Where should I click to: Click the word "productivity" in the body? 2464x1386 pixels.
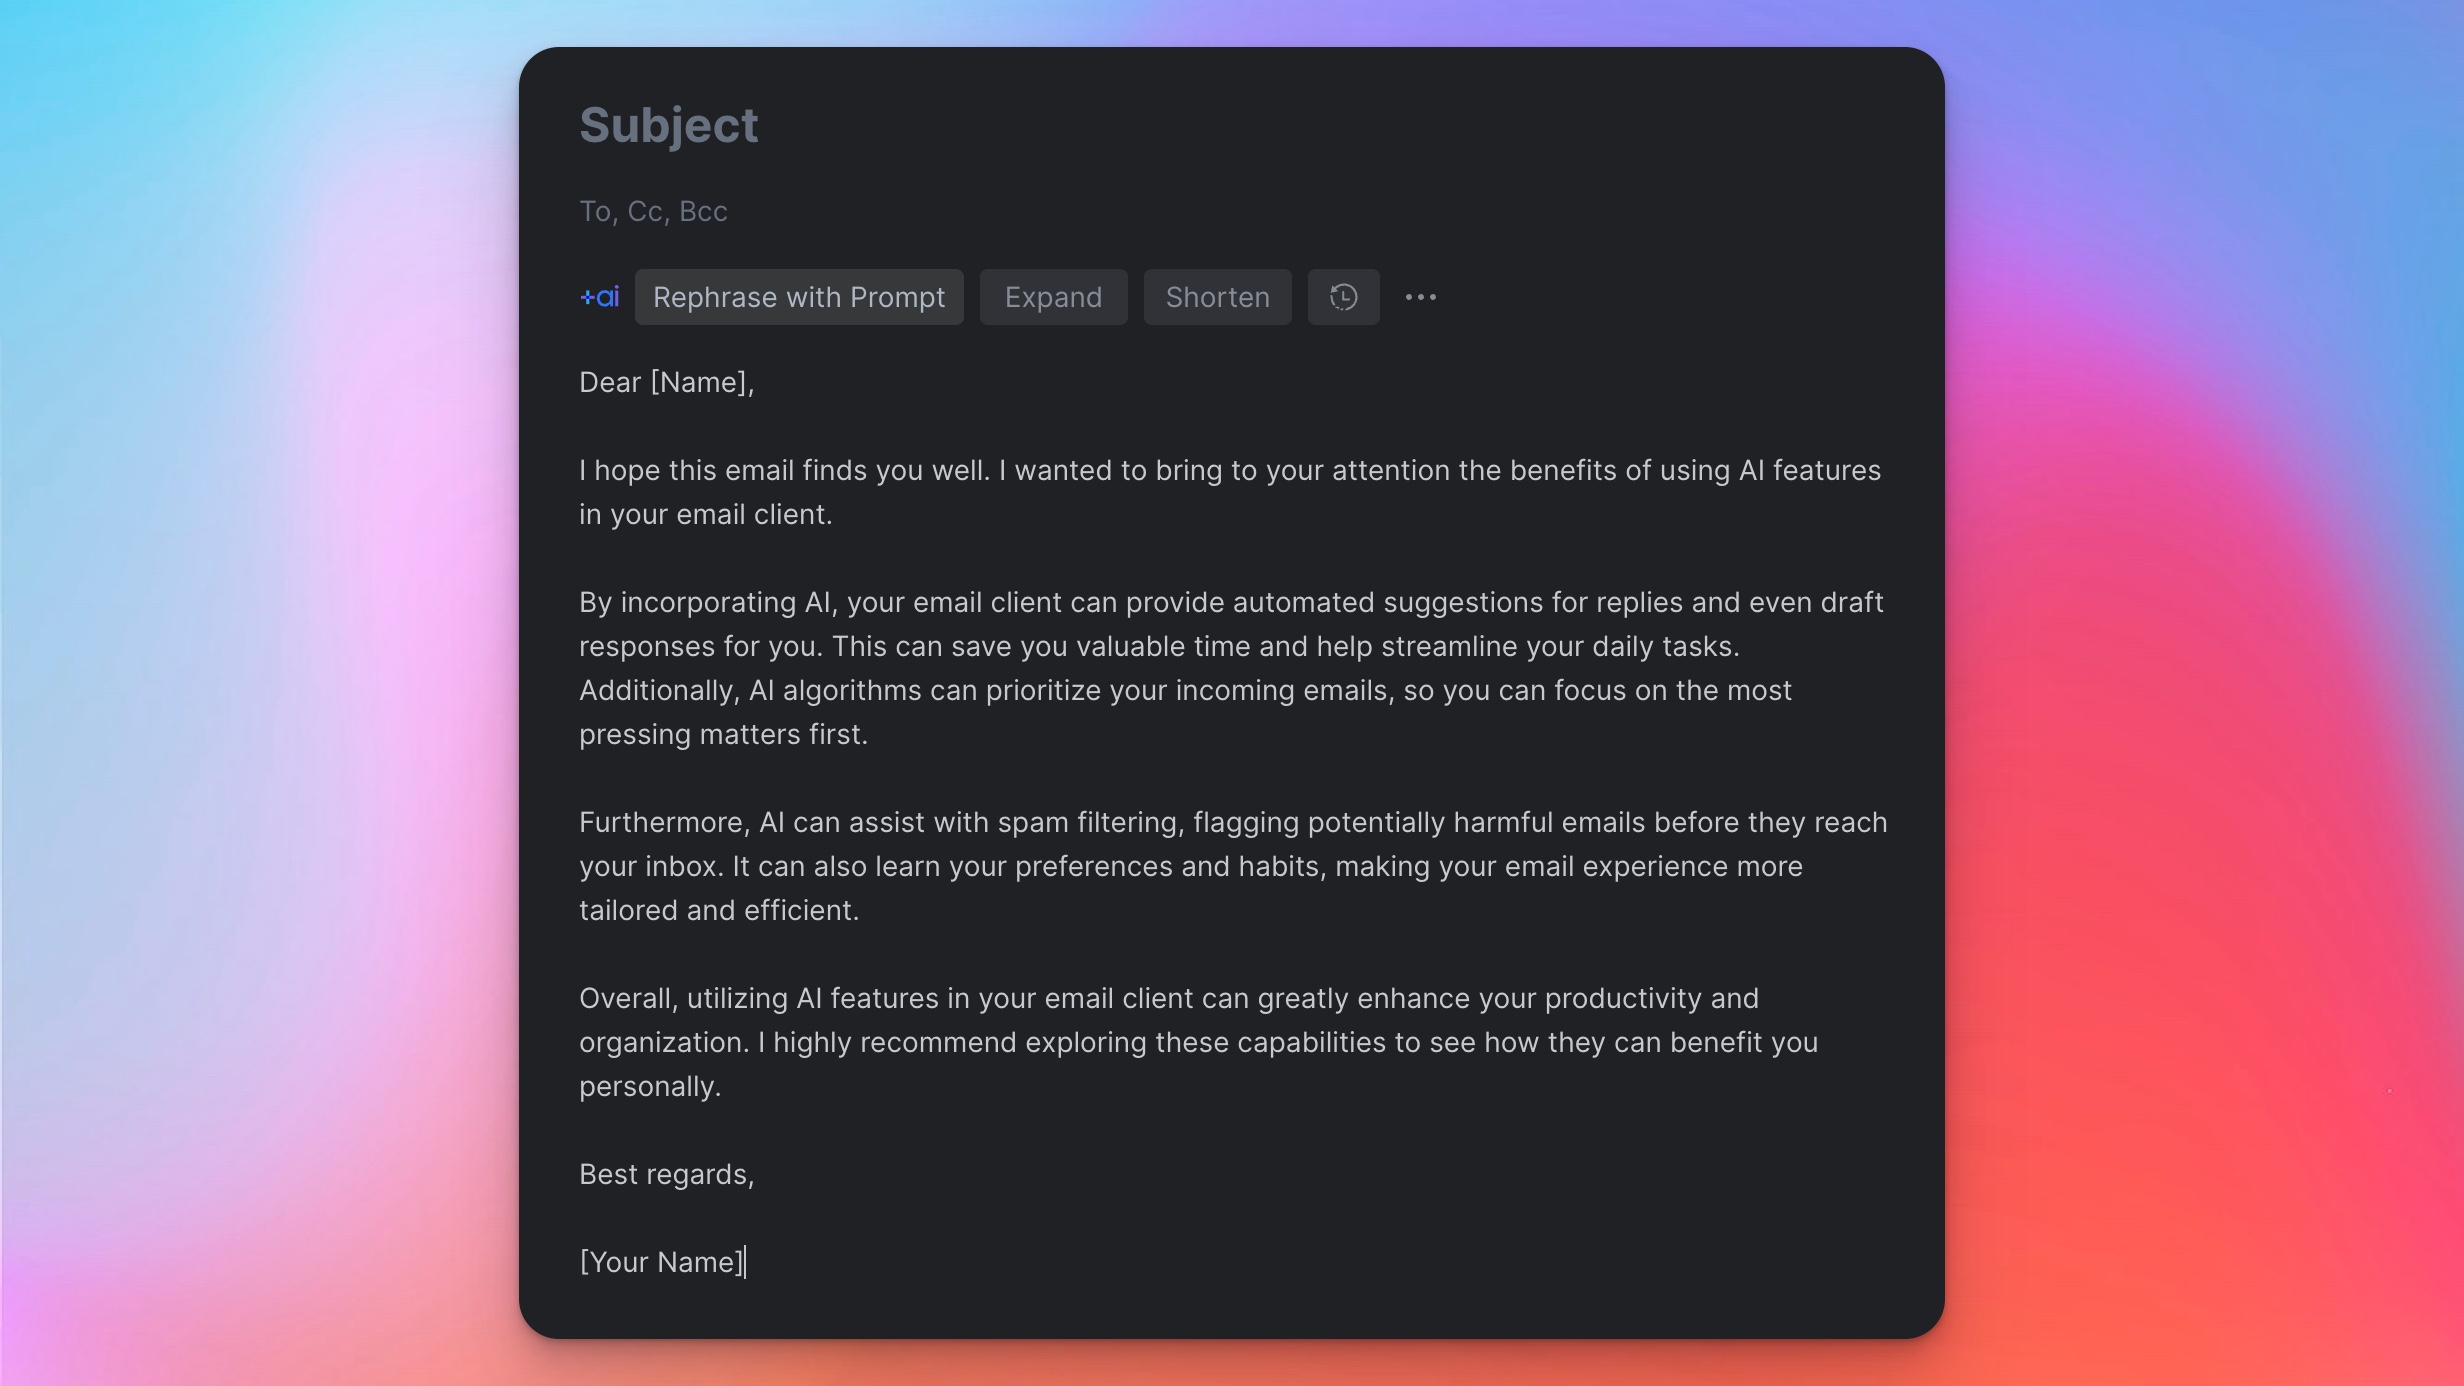coord(1622,999)
